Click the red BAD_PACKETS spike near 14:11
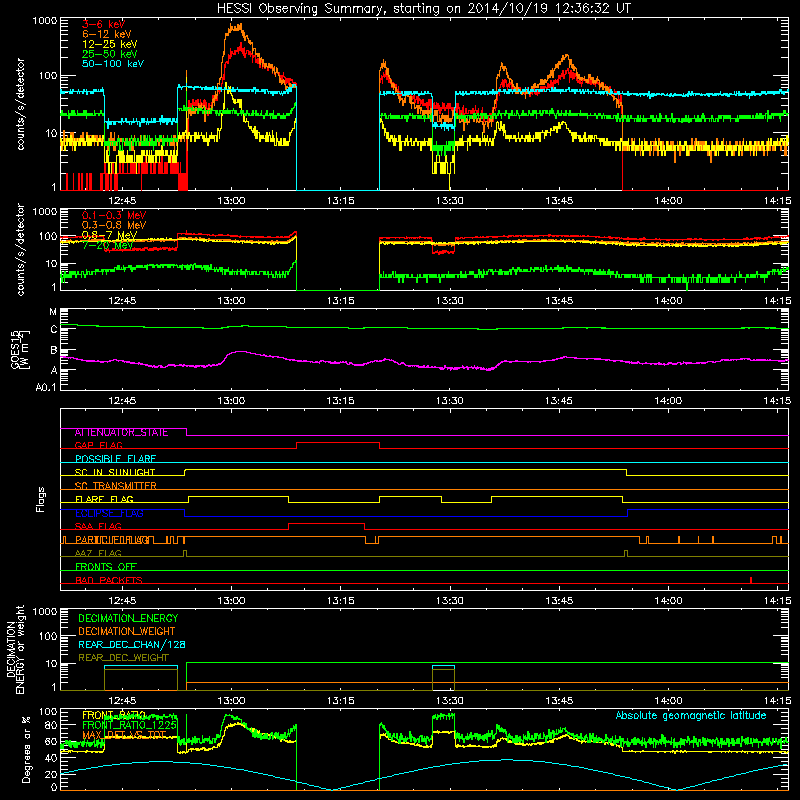The width and height of the screenshot is (800, 800). pyautogui.click(x=751, y=580)
